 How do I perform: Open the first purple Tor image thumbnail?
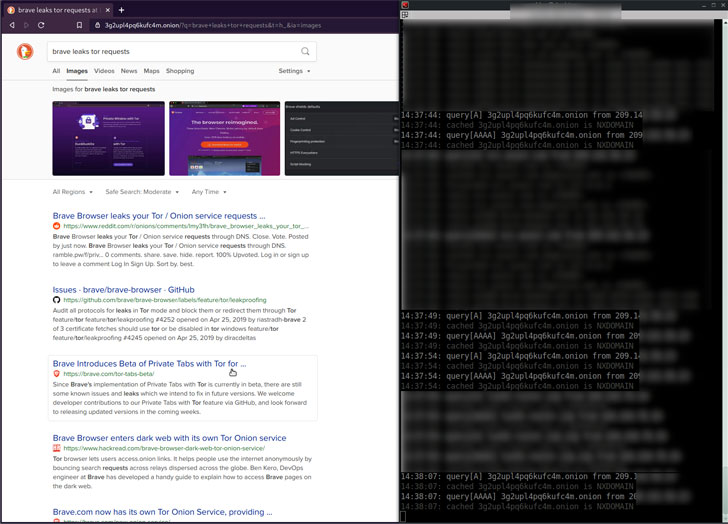click(108, 138)
